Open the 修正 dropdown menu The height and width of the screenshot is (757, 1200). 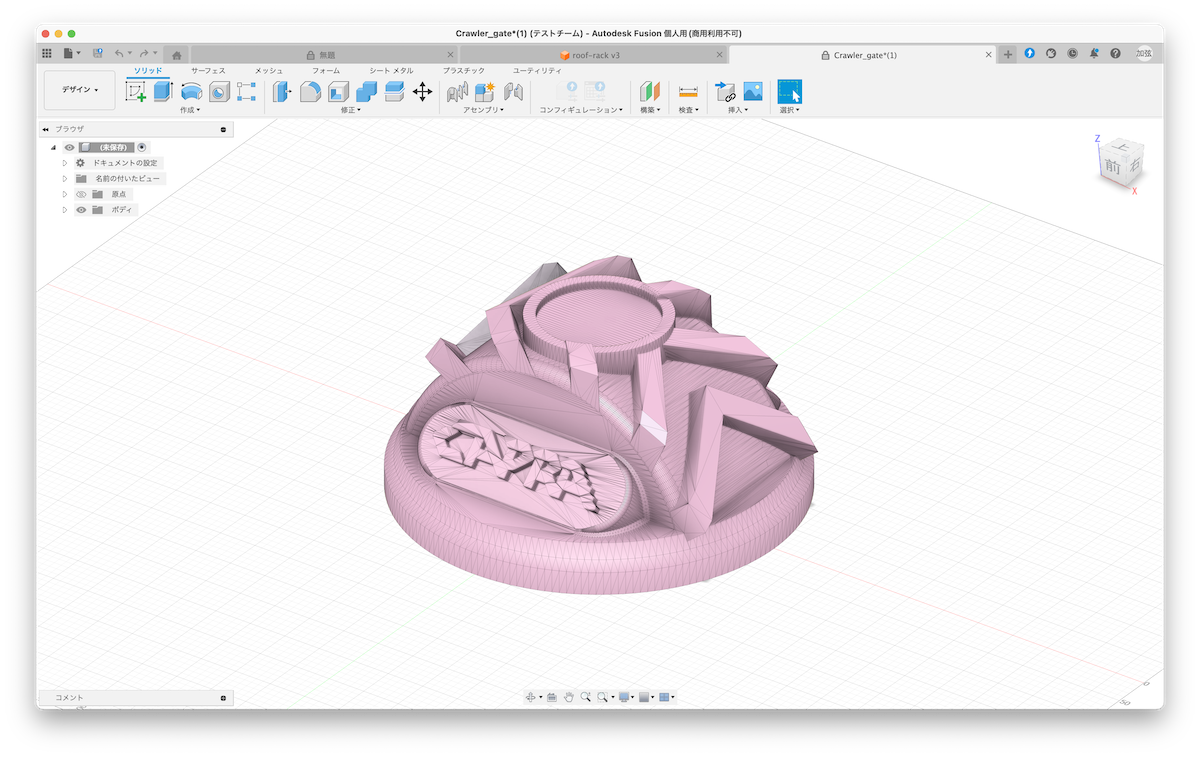(351, 110)
